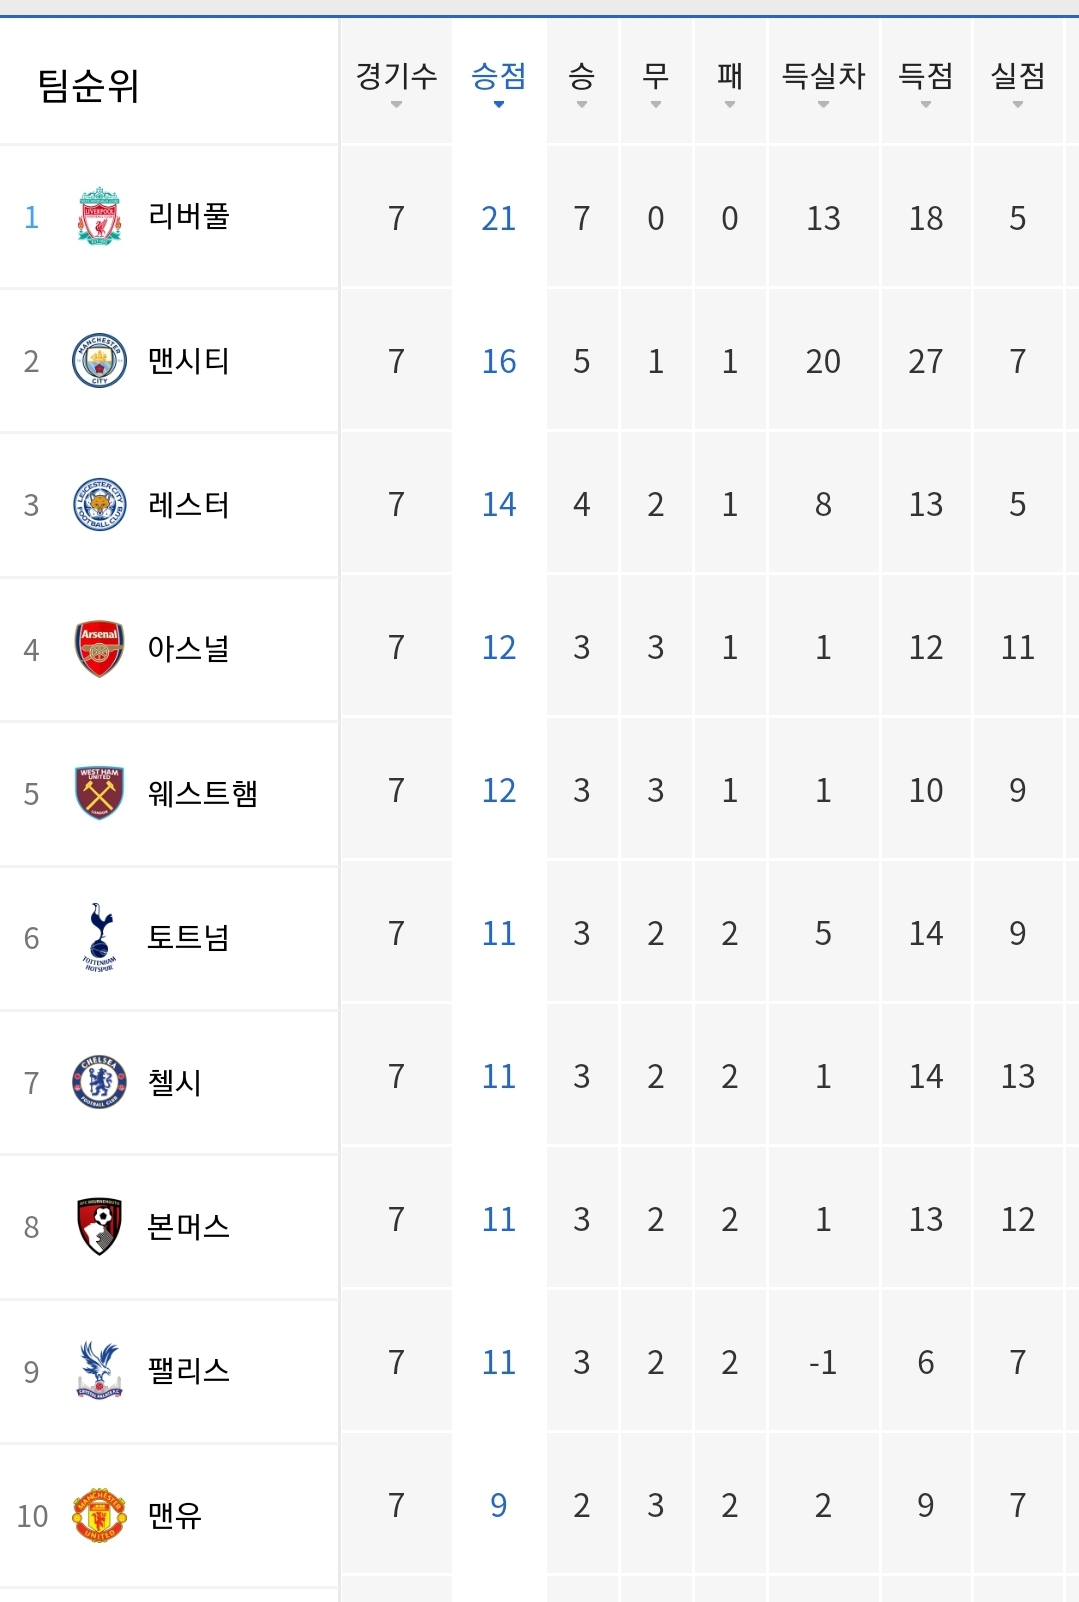1079x1602 pixels.
Task: Click the West Ham crest icon
Action: click(x=99, y=793)
